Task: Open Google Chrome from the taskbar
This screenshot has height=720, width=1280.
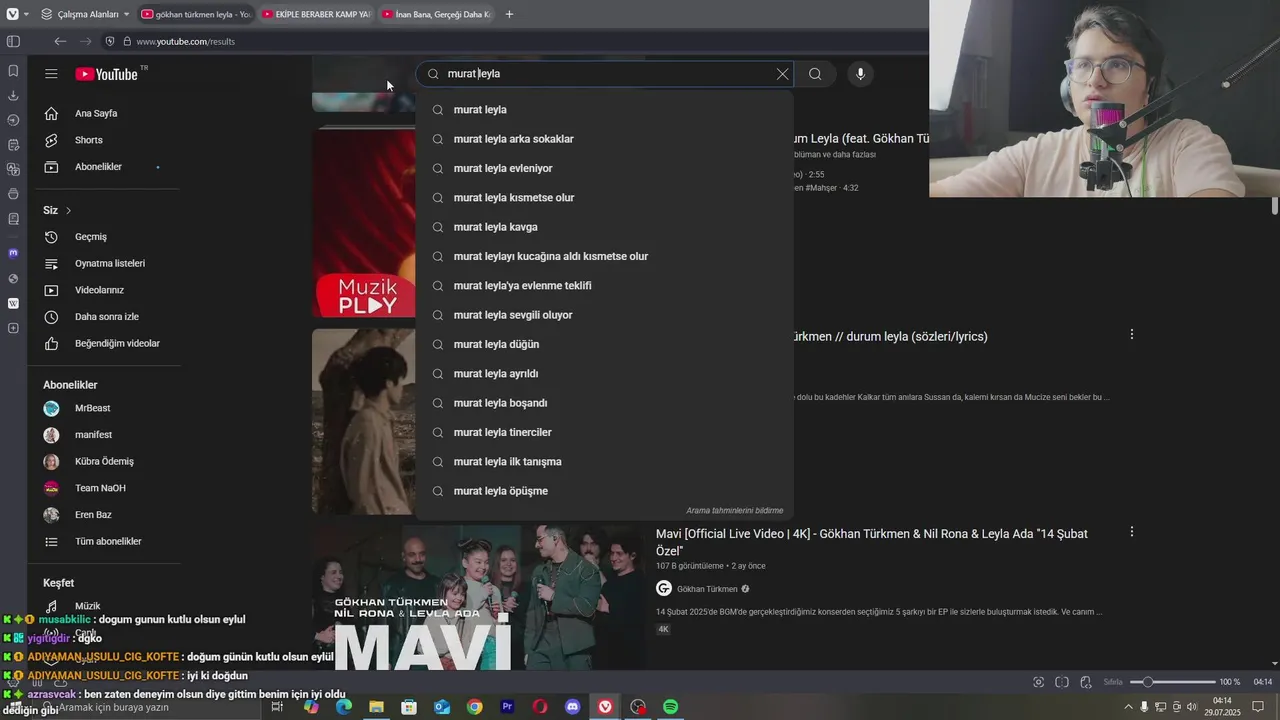Action: pos(474,707)
